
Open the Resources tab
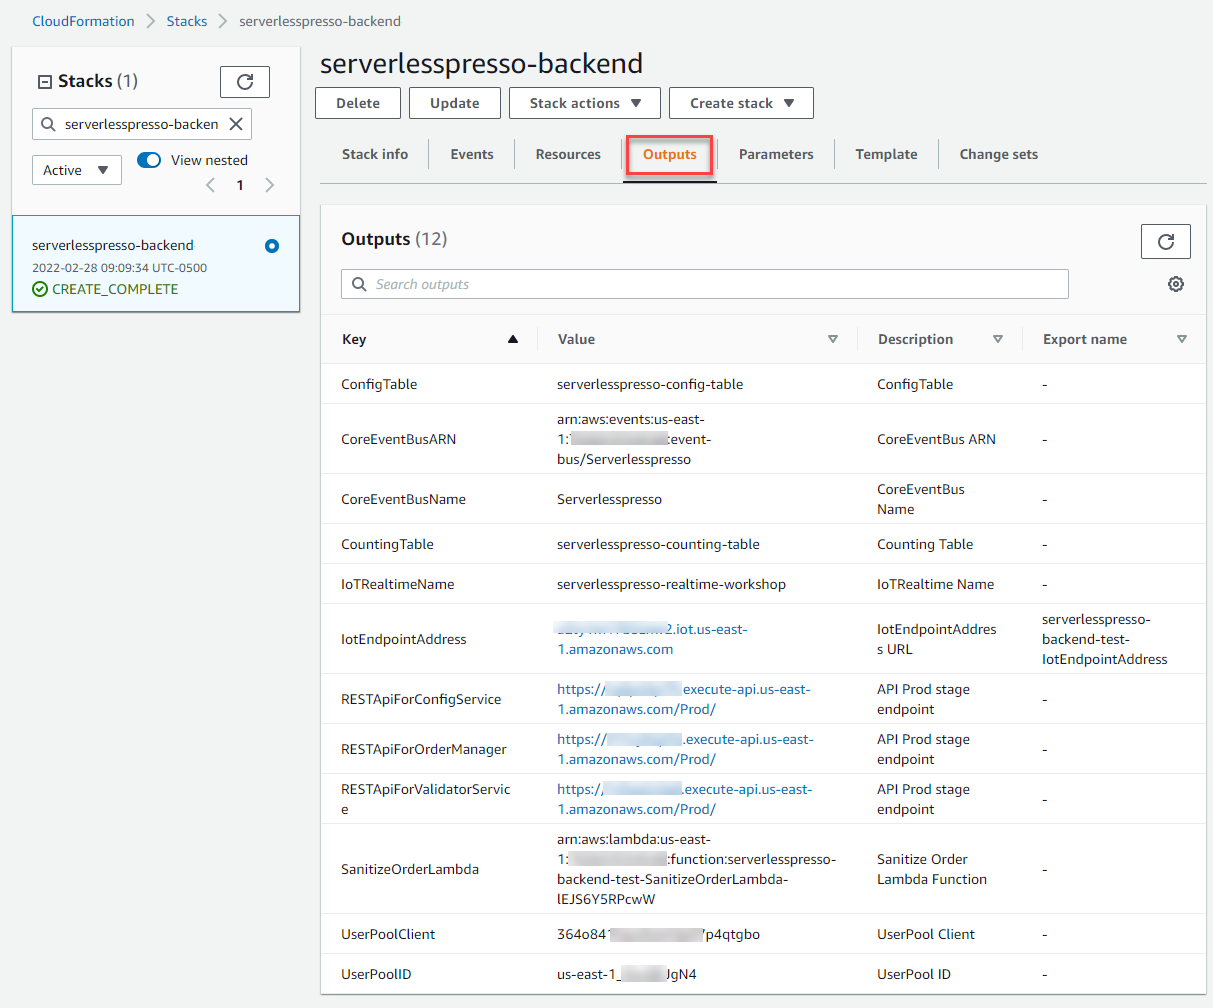[x=568, y=154]
